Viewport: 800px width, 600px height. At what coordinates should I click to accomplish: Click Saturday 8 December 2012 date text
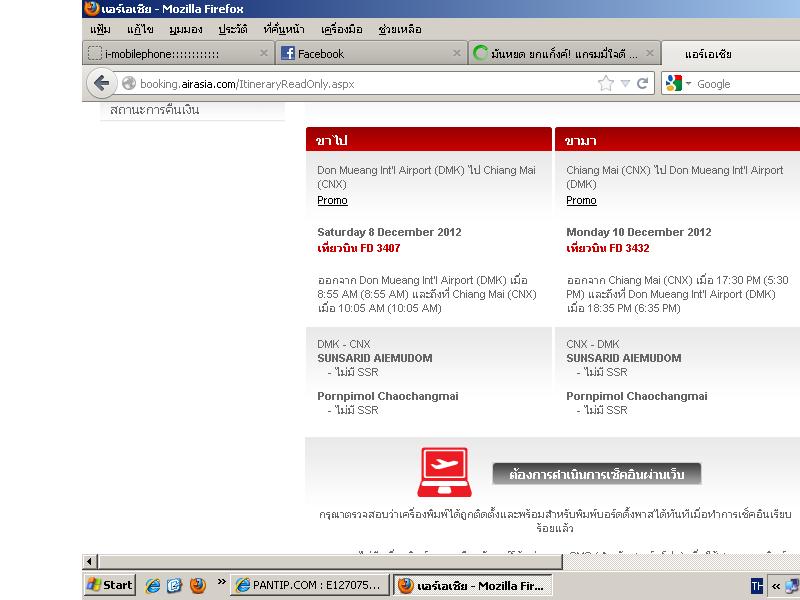389,232
